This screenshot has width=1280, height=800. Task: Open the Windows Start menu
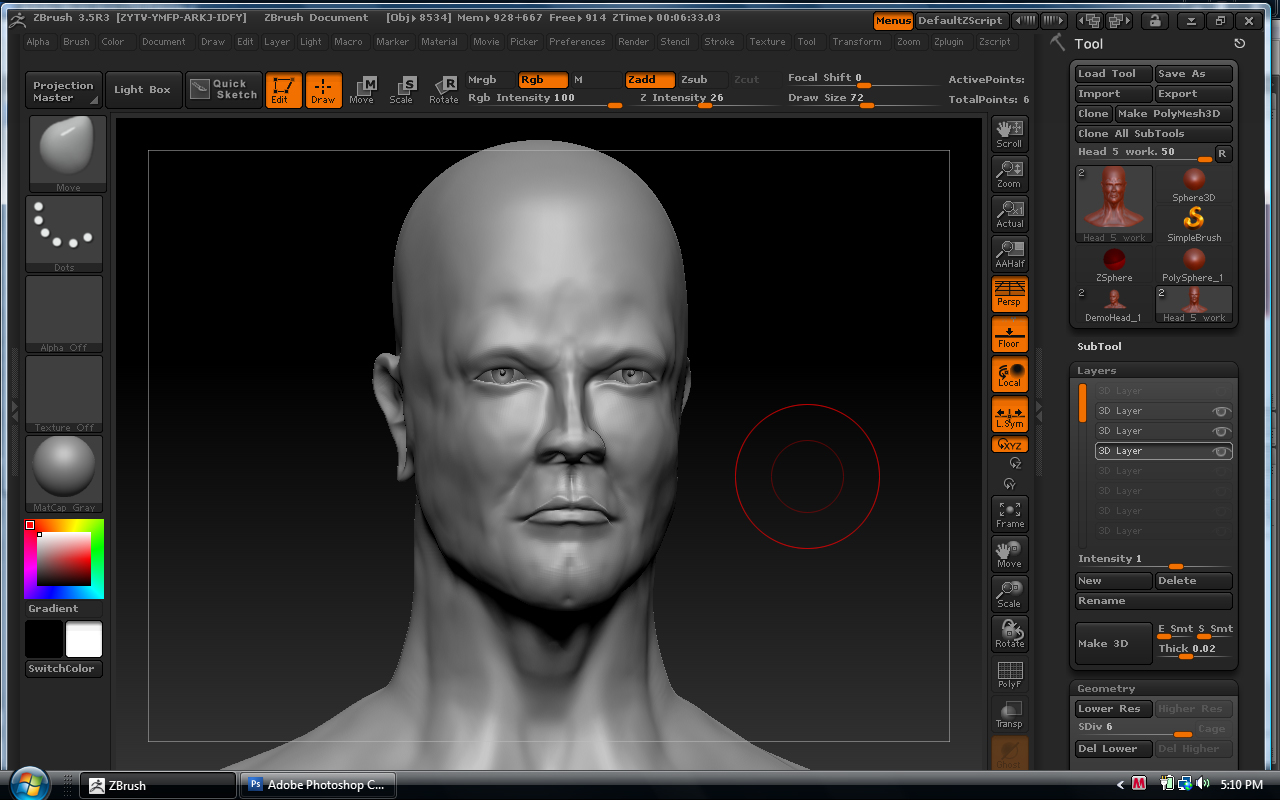tap(28, 783)
